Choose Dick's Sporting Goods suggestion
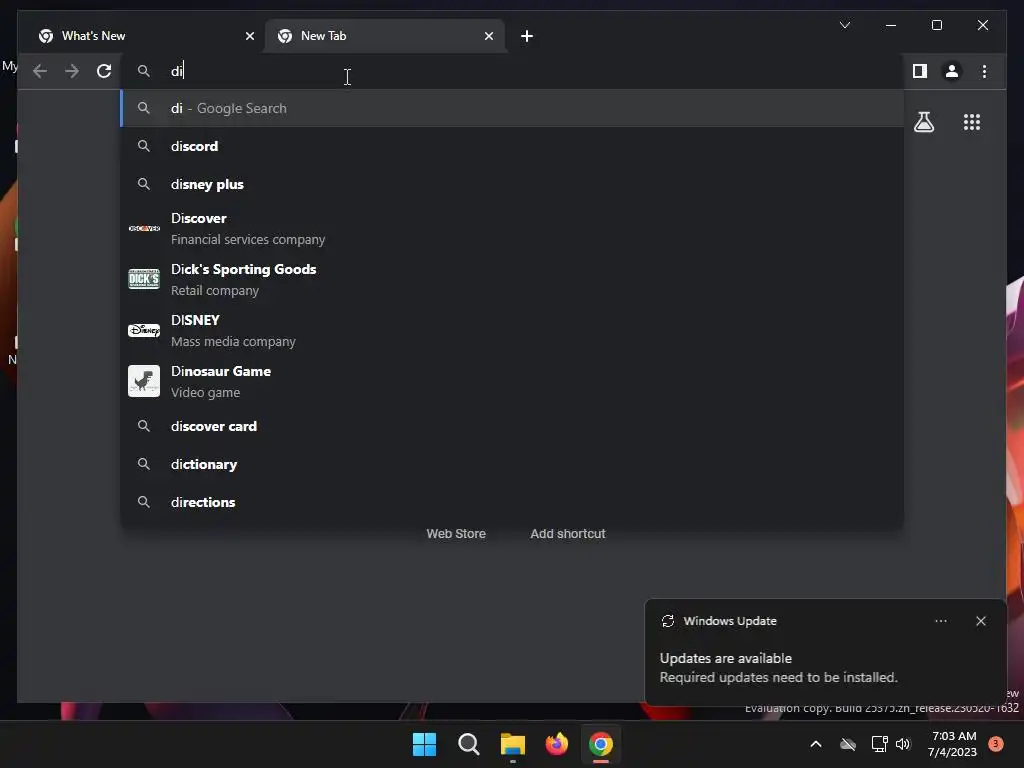This screenshot has height=768, width=1024. point(513,280)
